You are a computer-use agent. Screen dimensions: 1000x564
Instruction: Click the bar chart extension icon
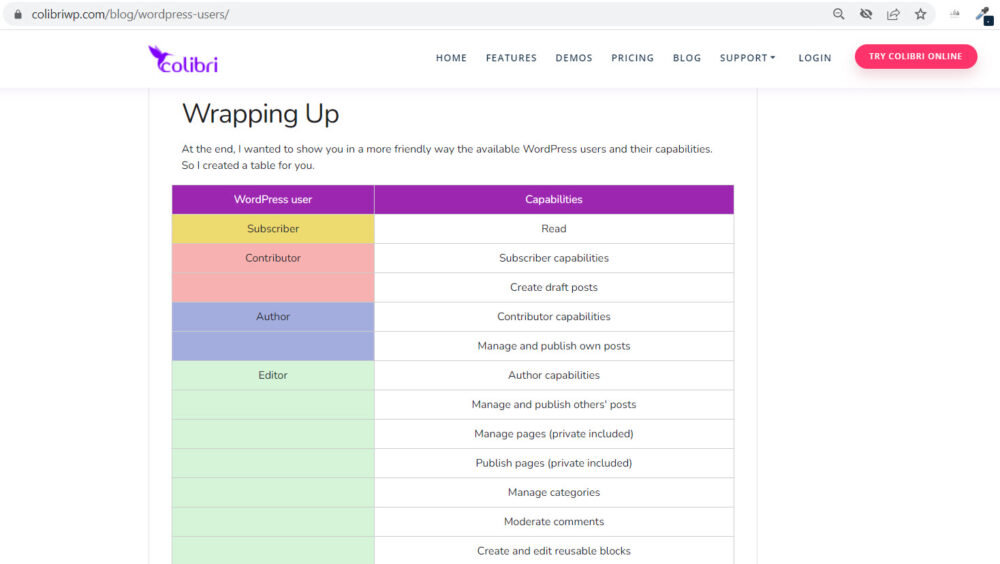pos(954,14)
